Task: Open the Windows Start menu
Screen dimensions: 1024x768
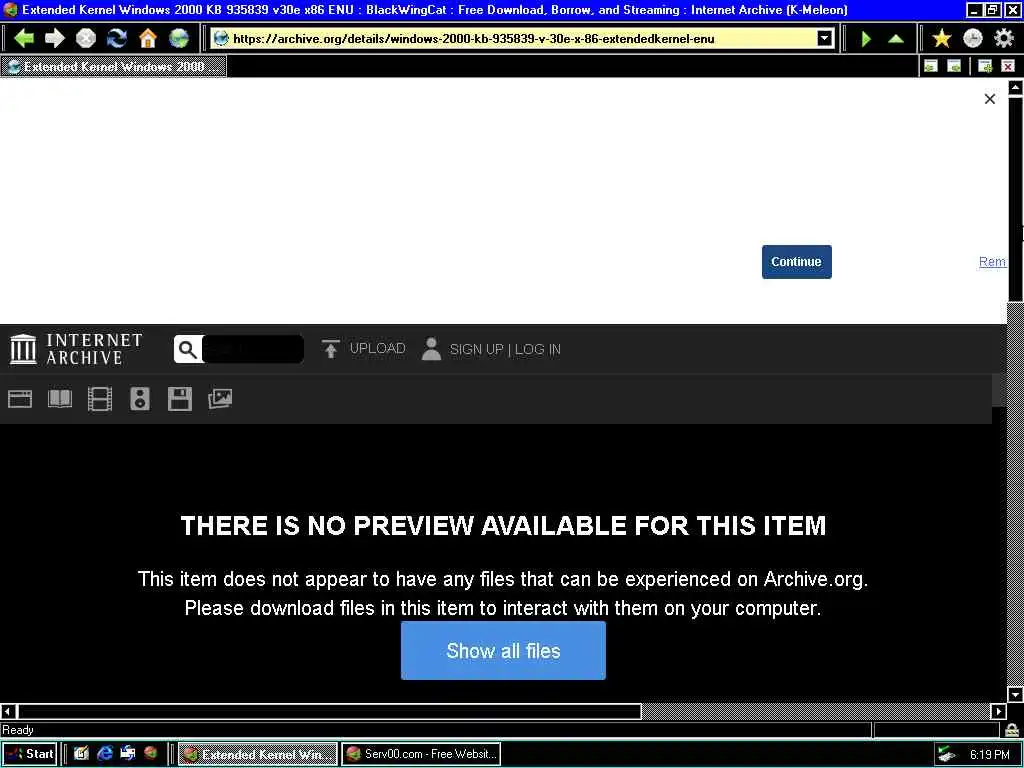Action: 29,754
